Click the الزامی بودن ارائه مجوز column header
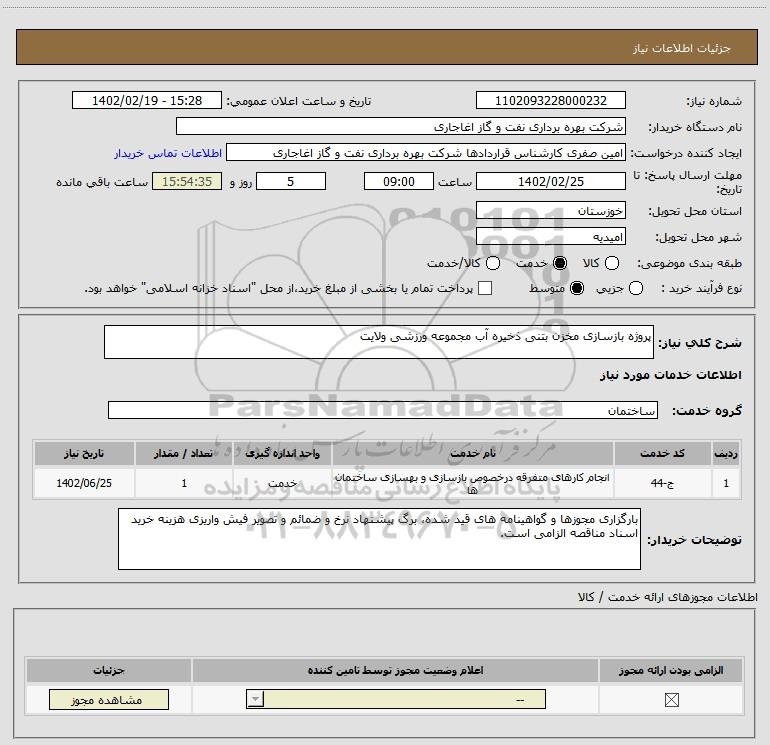 coord(671,670)
